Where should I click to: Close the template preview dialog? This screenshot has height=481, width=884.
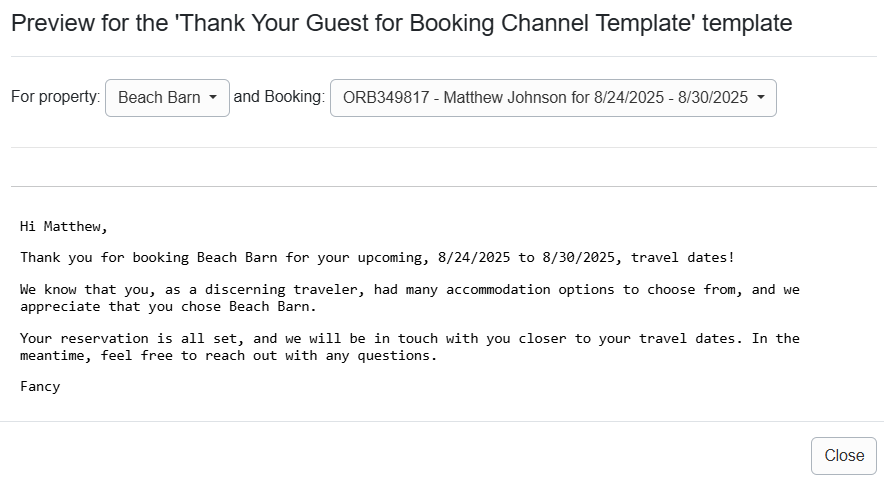click(x=843, y=455)
